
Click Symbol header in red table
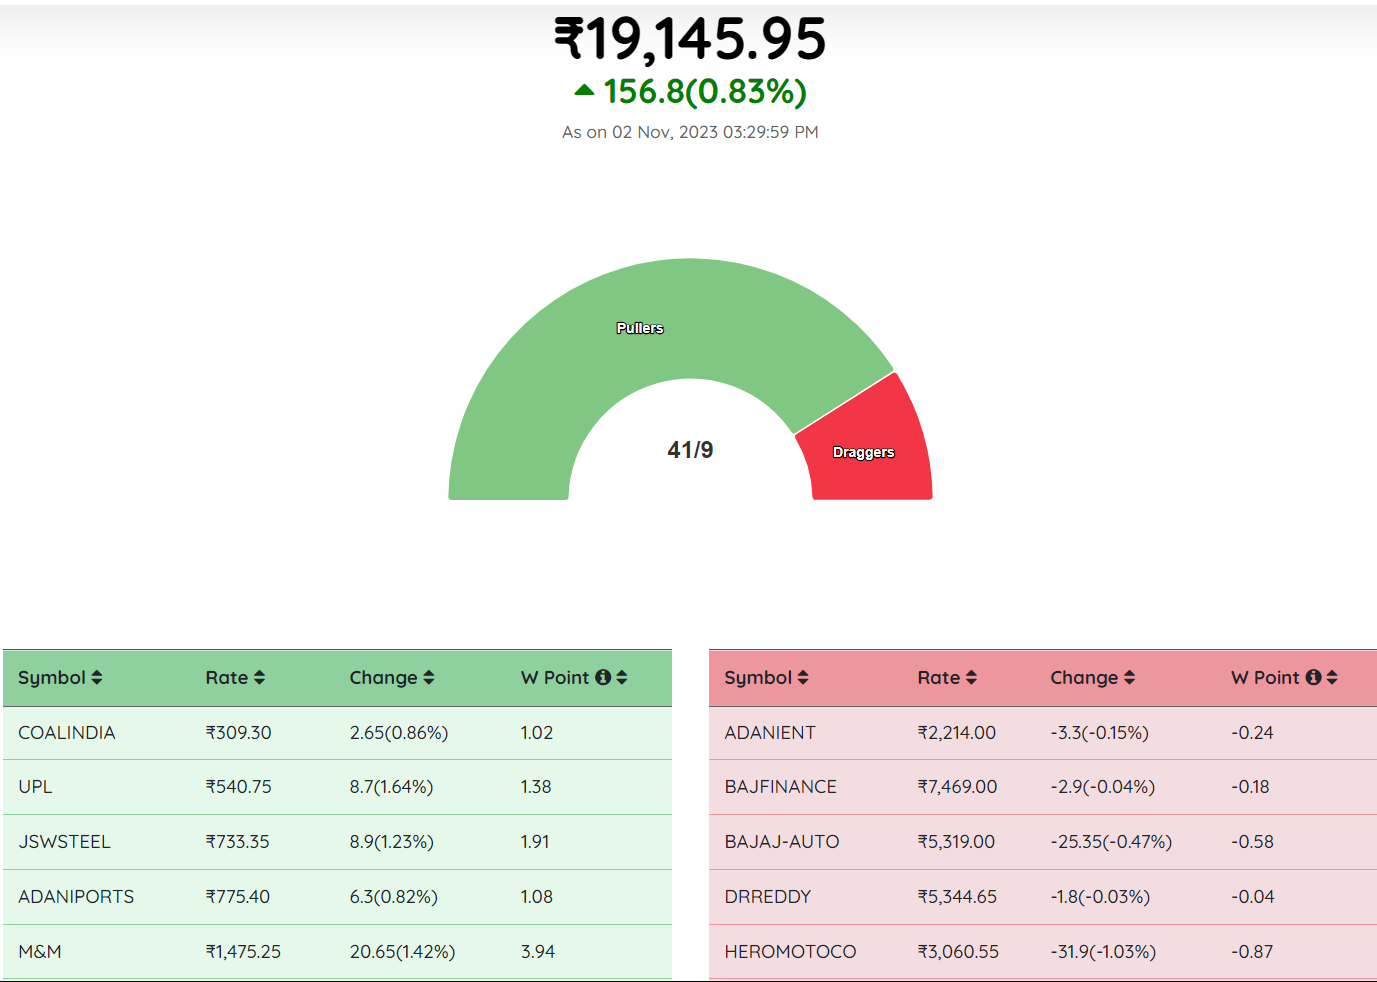click(x=758, y=678)
